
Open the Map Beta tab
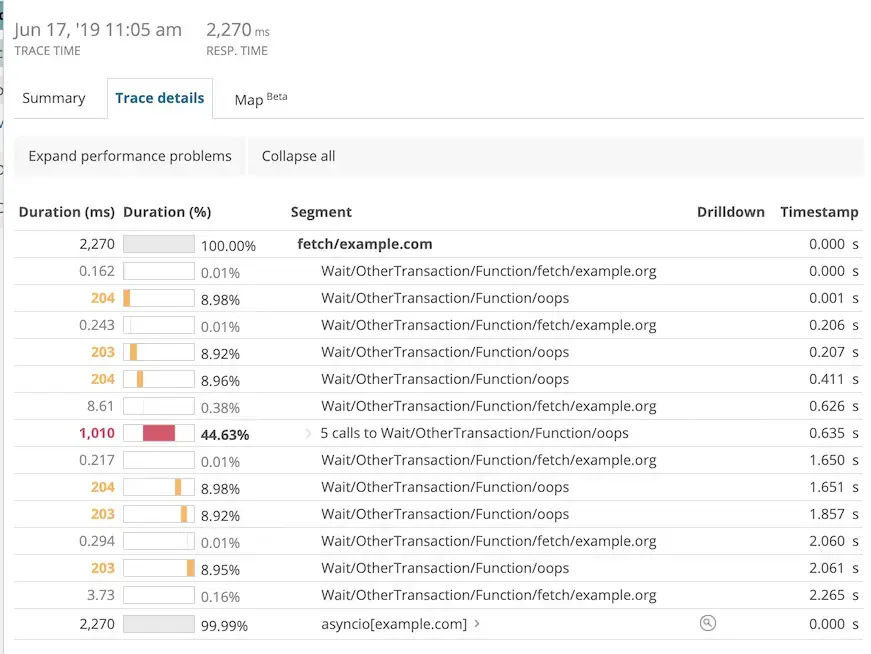pos(259,99)
